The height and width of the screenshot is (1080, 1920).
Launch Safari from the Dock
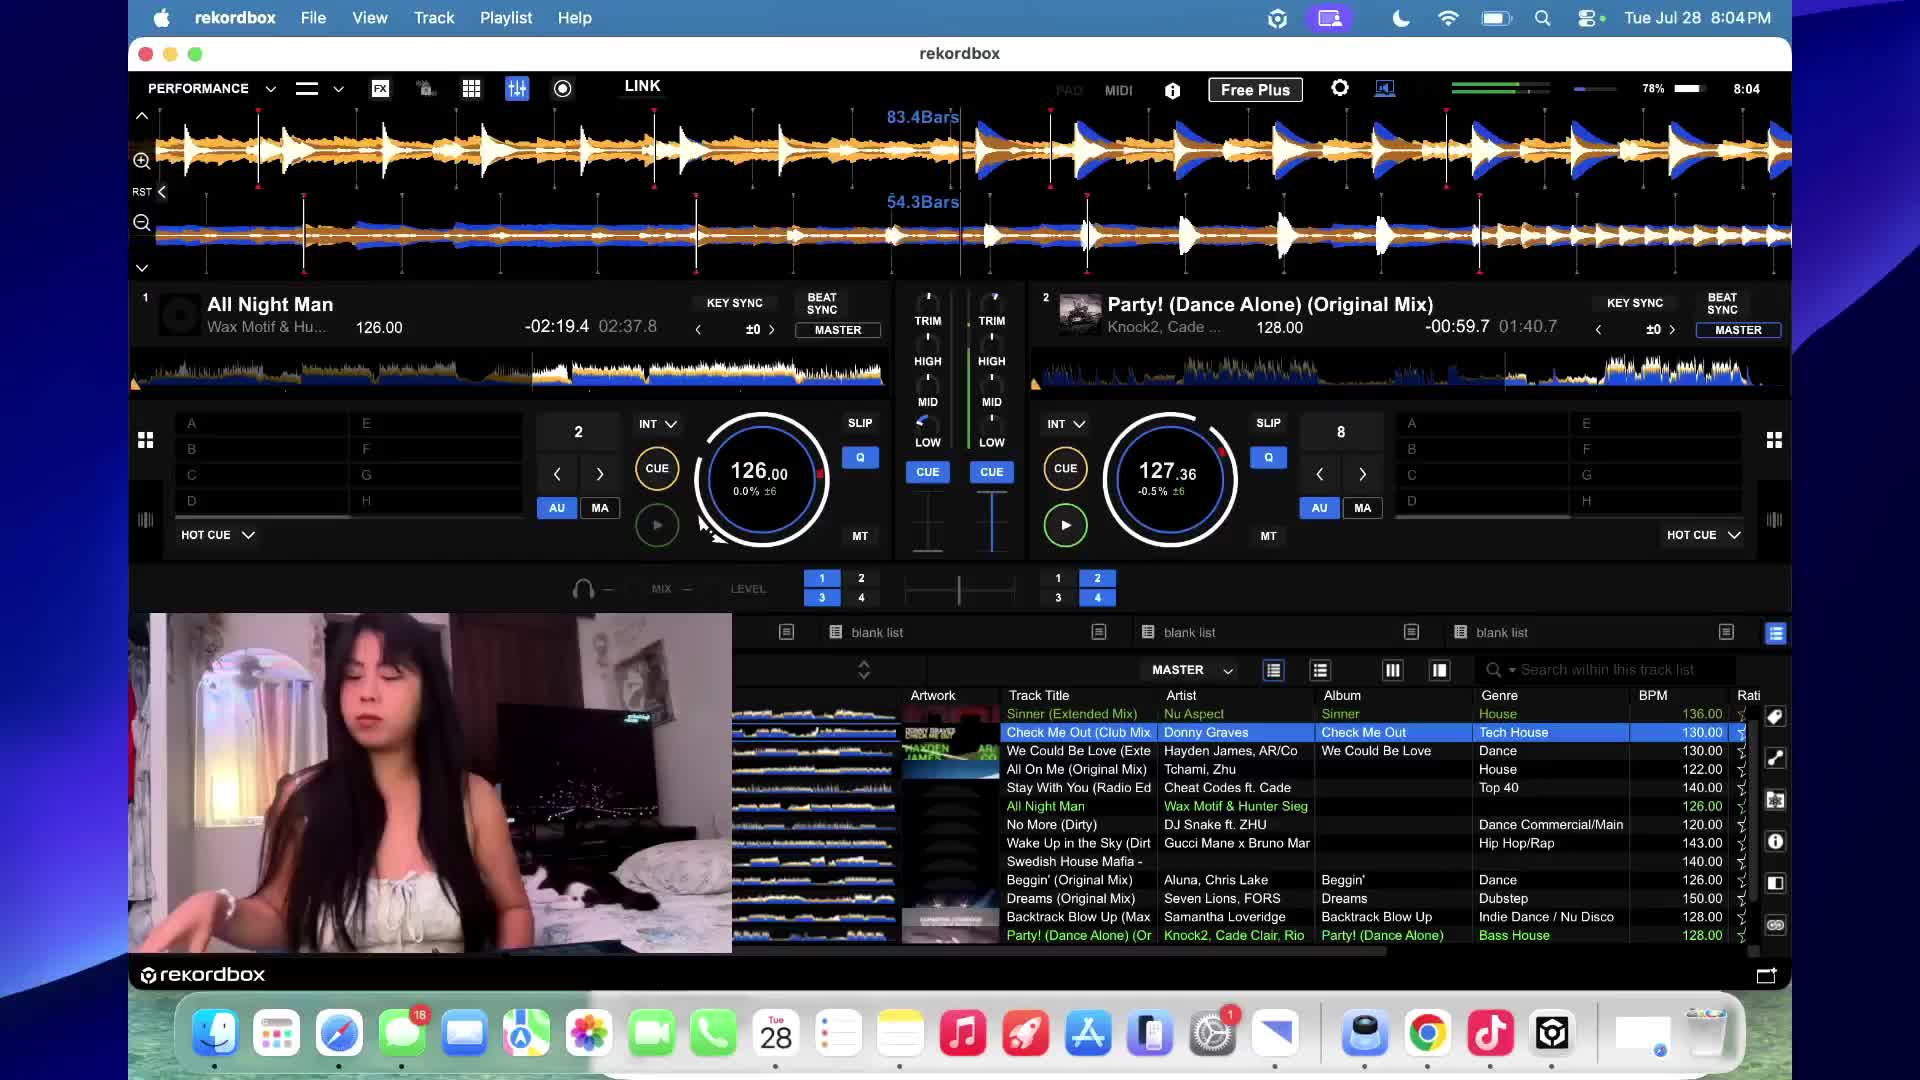339,1033
